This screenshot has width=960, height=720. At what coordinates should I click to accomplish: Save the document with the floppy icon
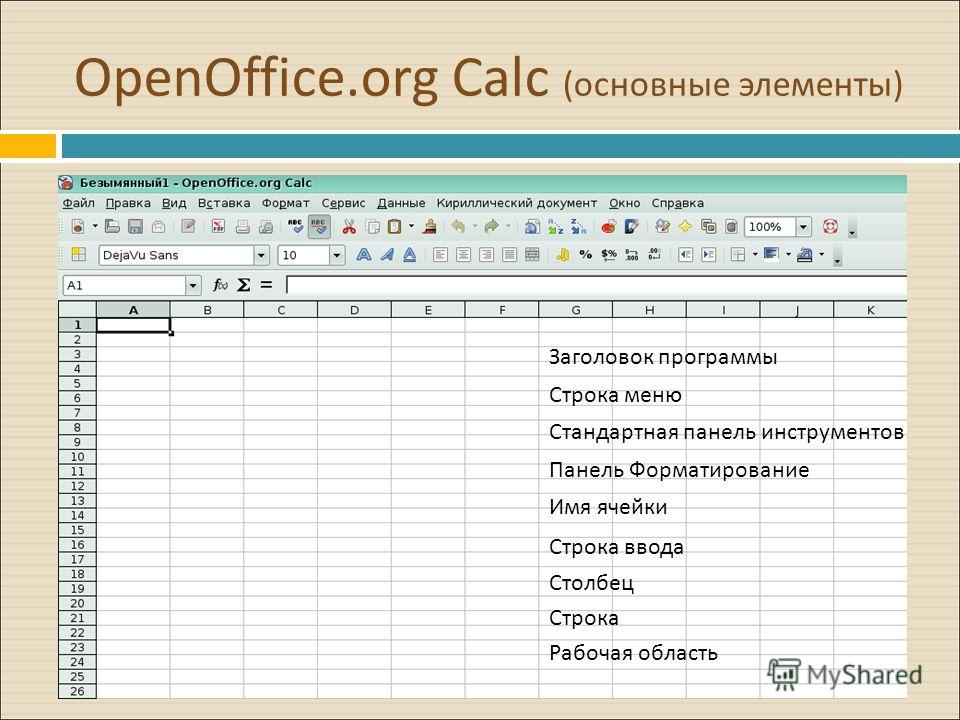135,227
